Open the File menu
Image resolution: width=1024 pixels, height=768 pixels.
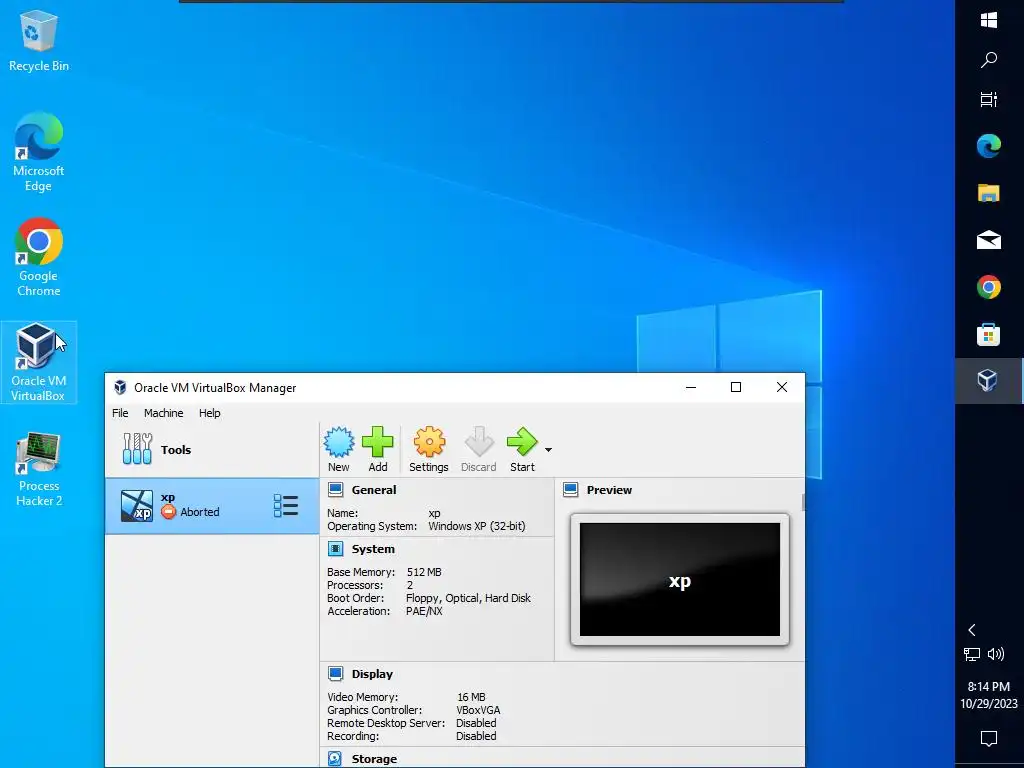tap(120, 413)
